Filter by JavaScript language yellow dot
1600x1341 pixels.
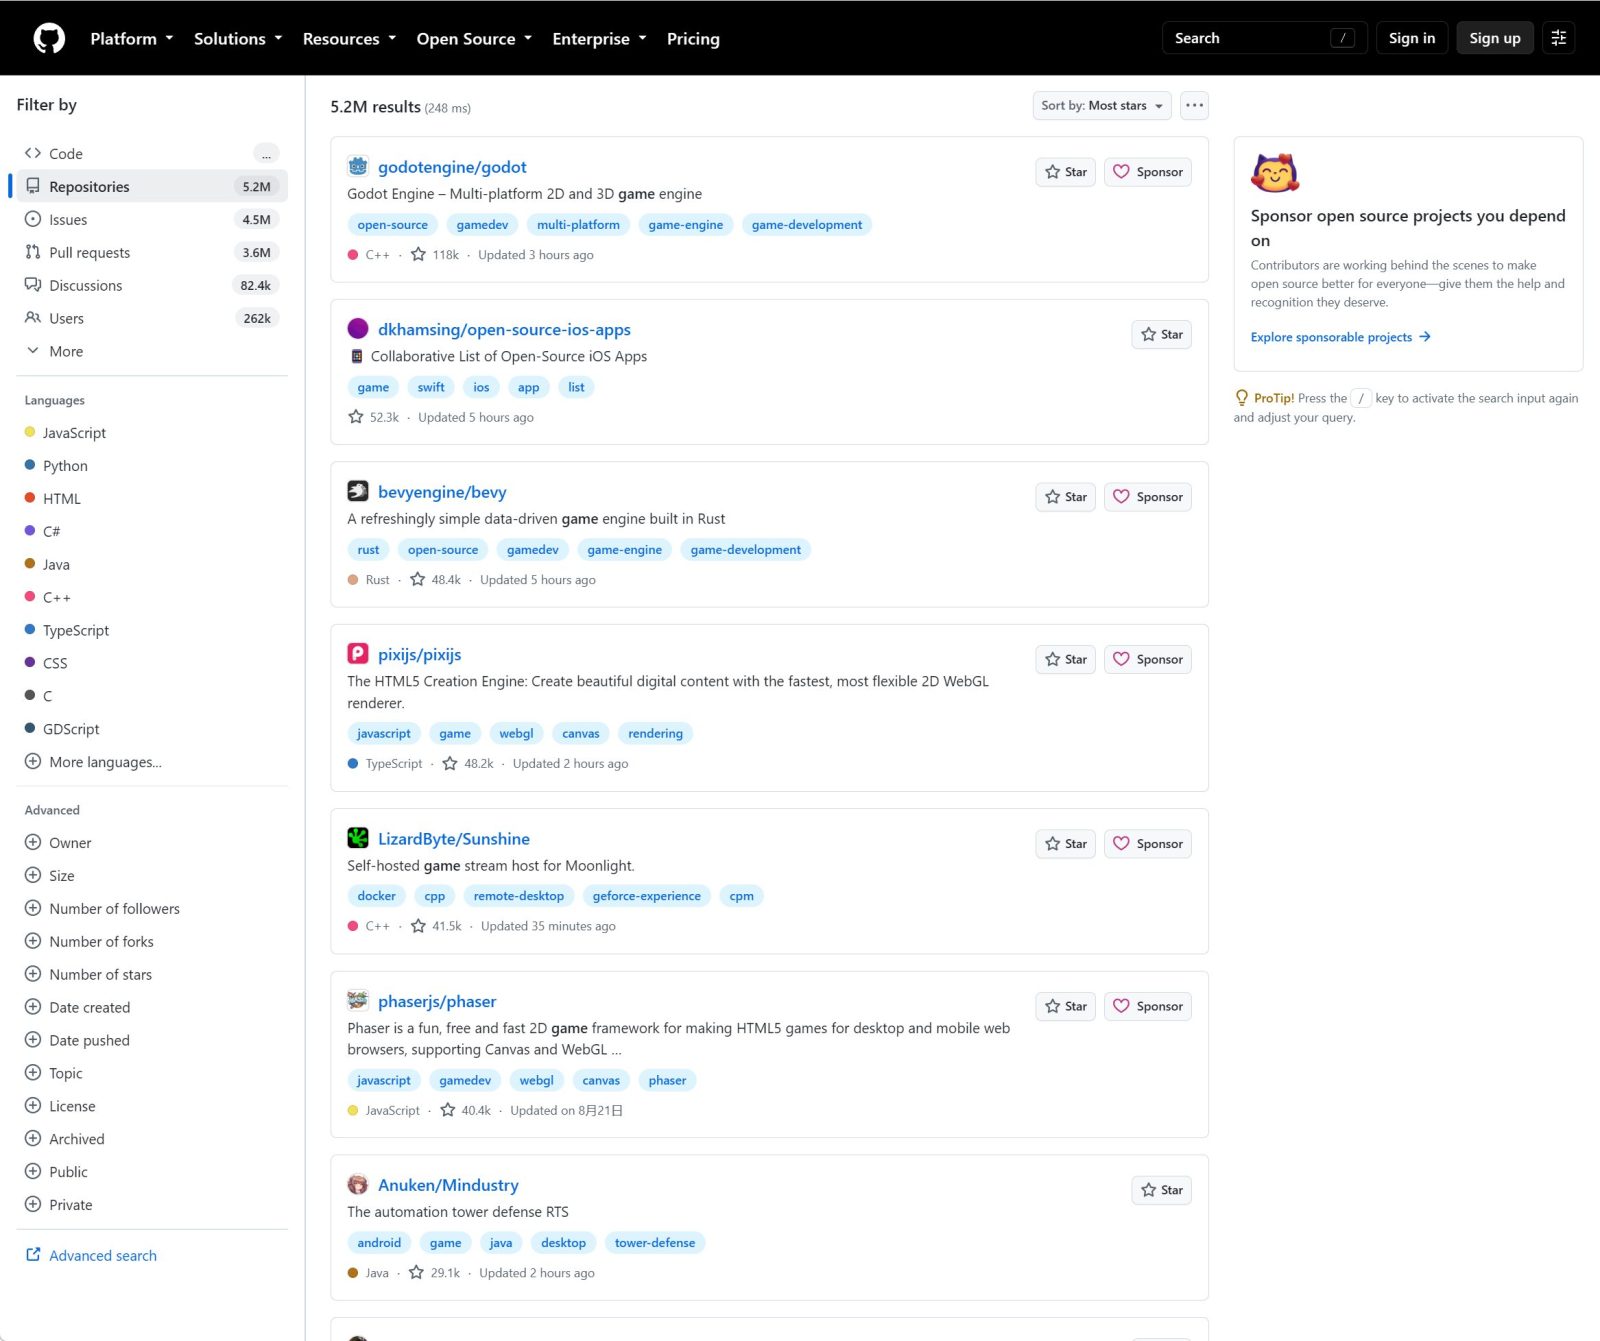(30, 433)
